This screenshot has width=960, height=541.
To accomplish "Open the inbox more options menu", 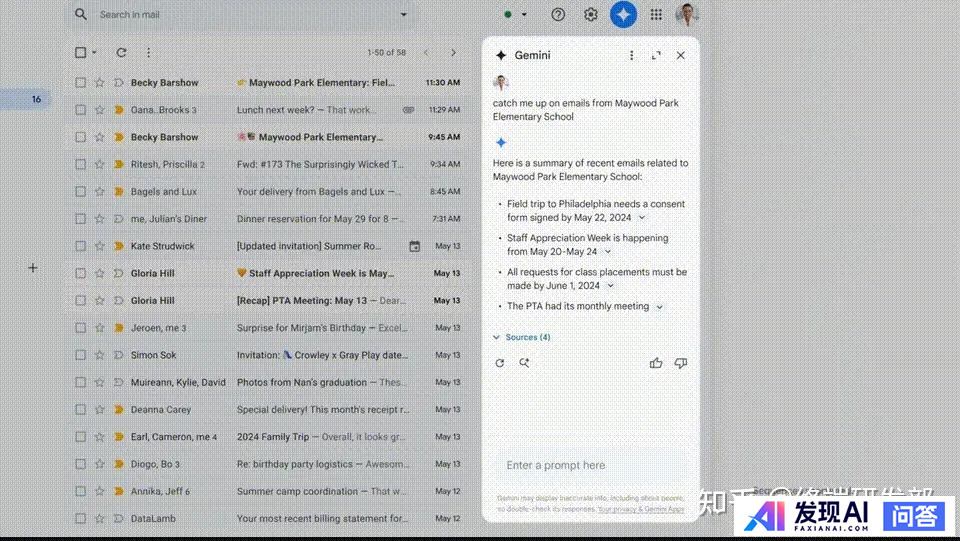I will coord(148,53).
